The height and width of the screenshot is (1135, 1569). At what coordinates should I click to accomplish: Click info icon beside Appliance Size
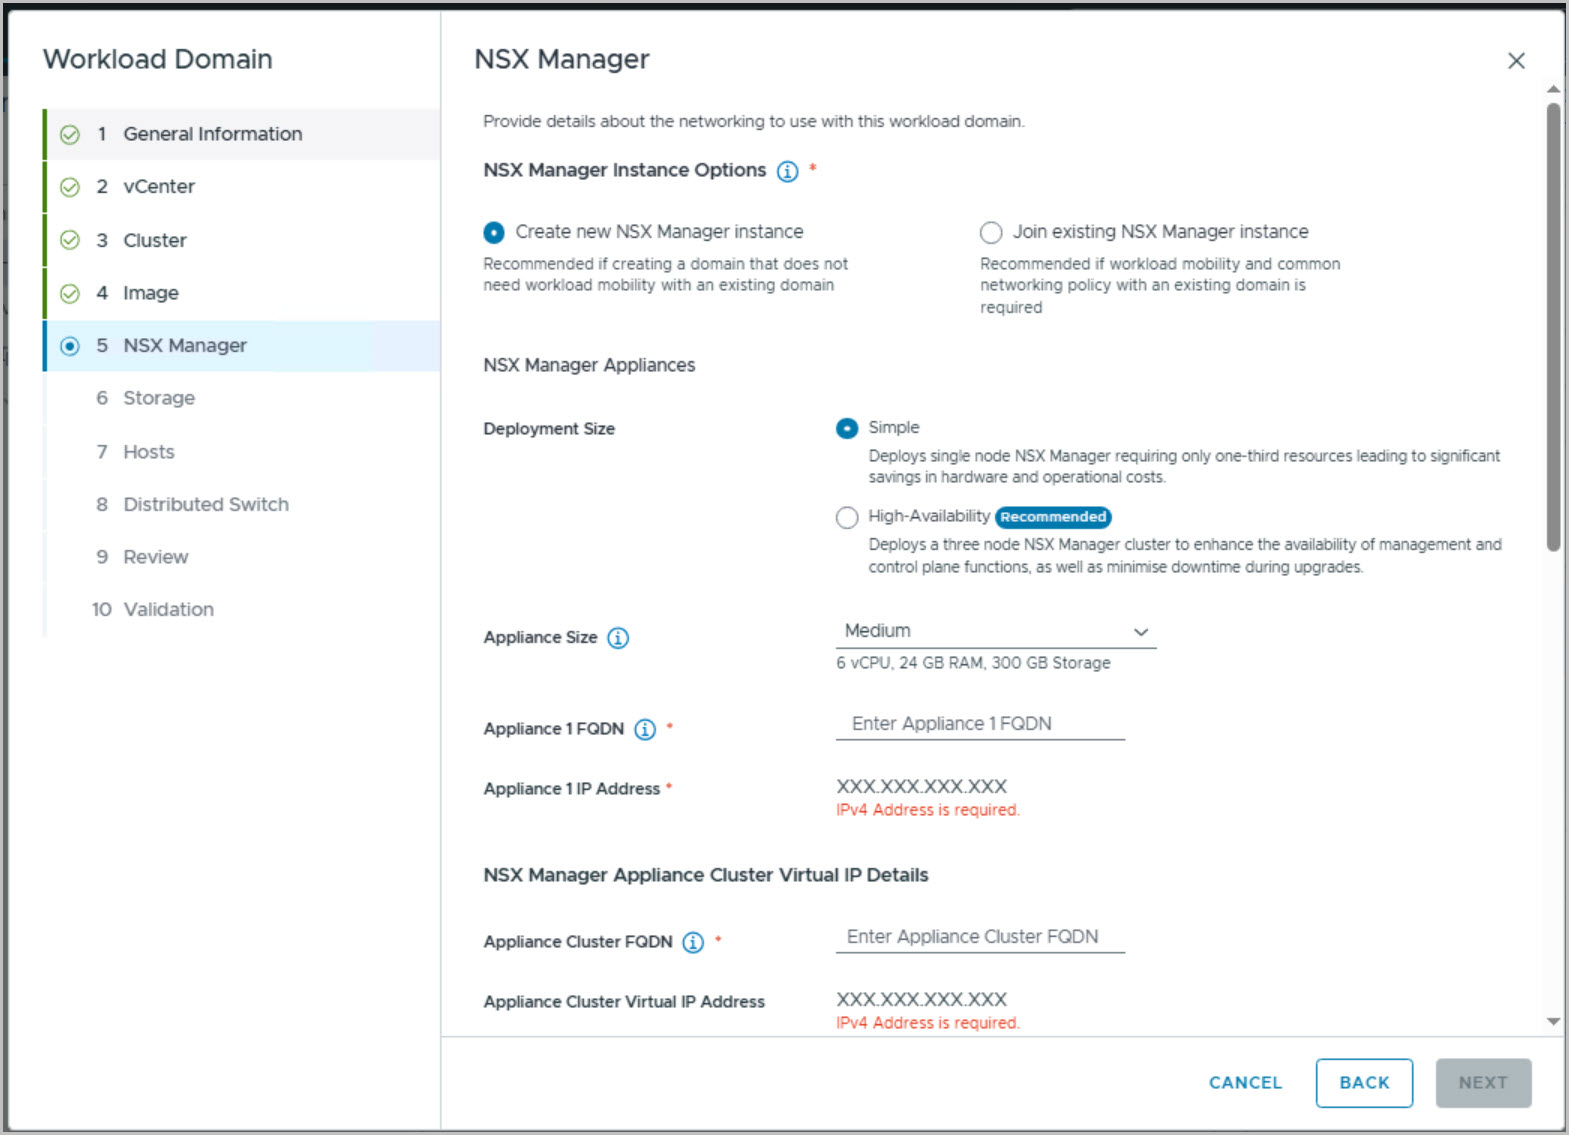point(618,638)
